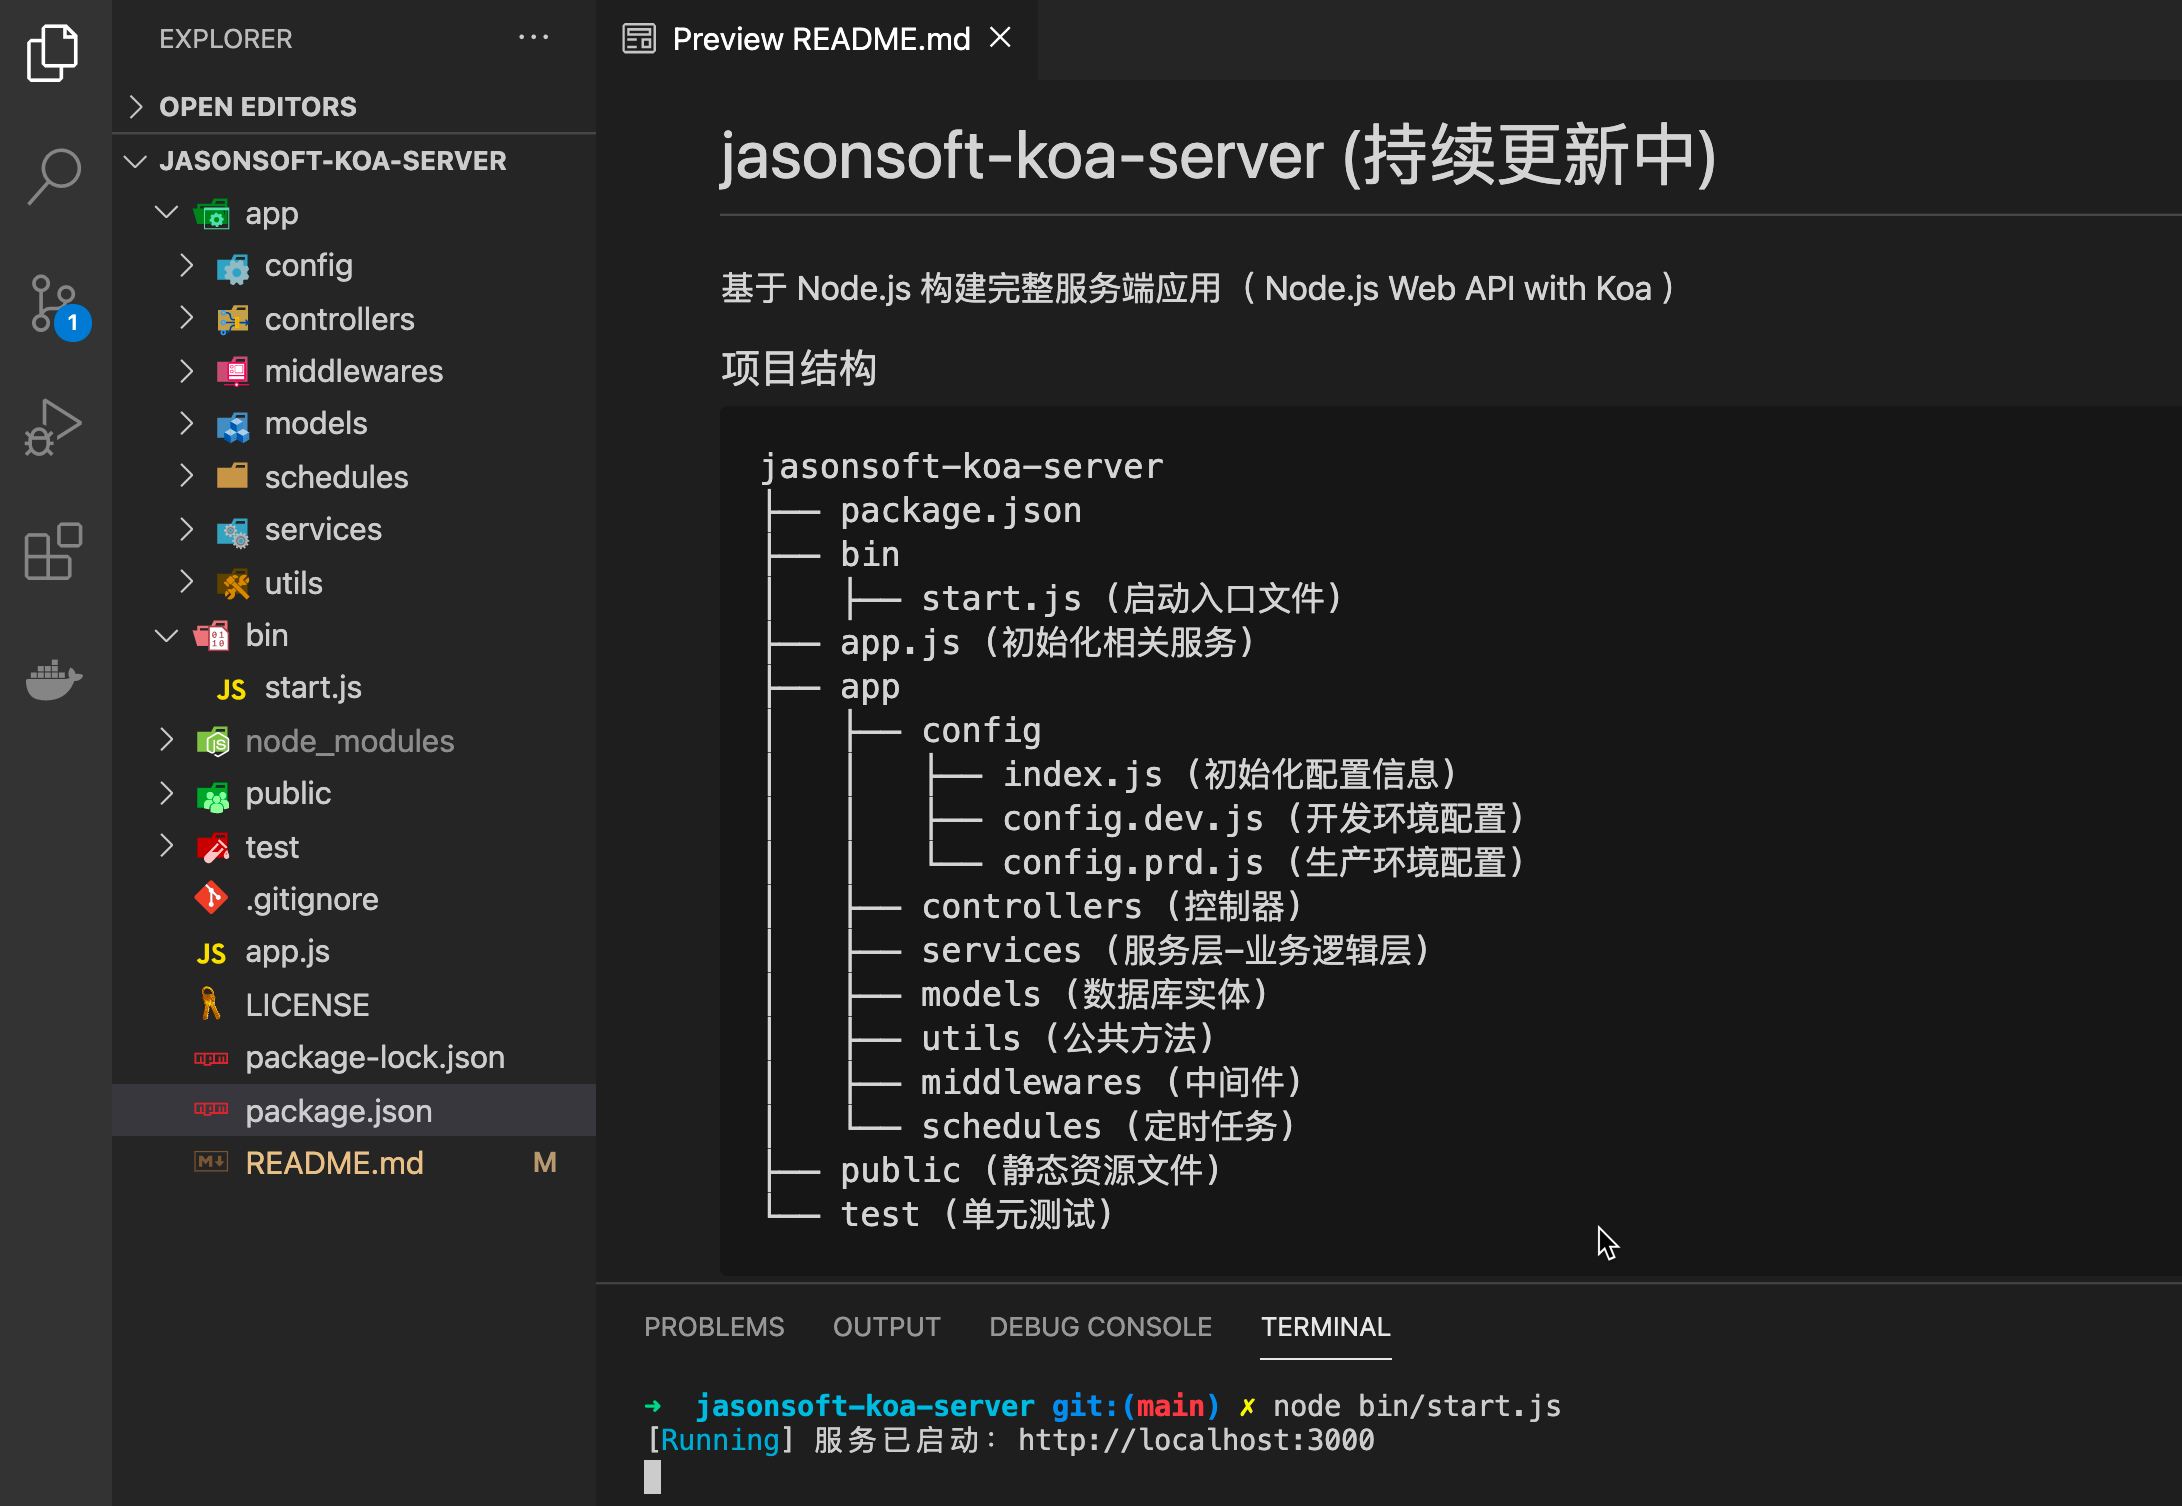Screen dimensions: 2182x1506
Task: Click the localhost:3000 link in terminal
Action: pos(1196,1440)
